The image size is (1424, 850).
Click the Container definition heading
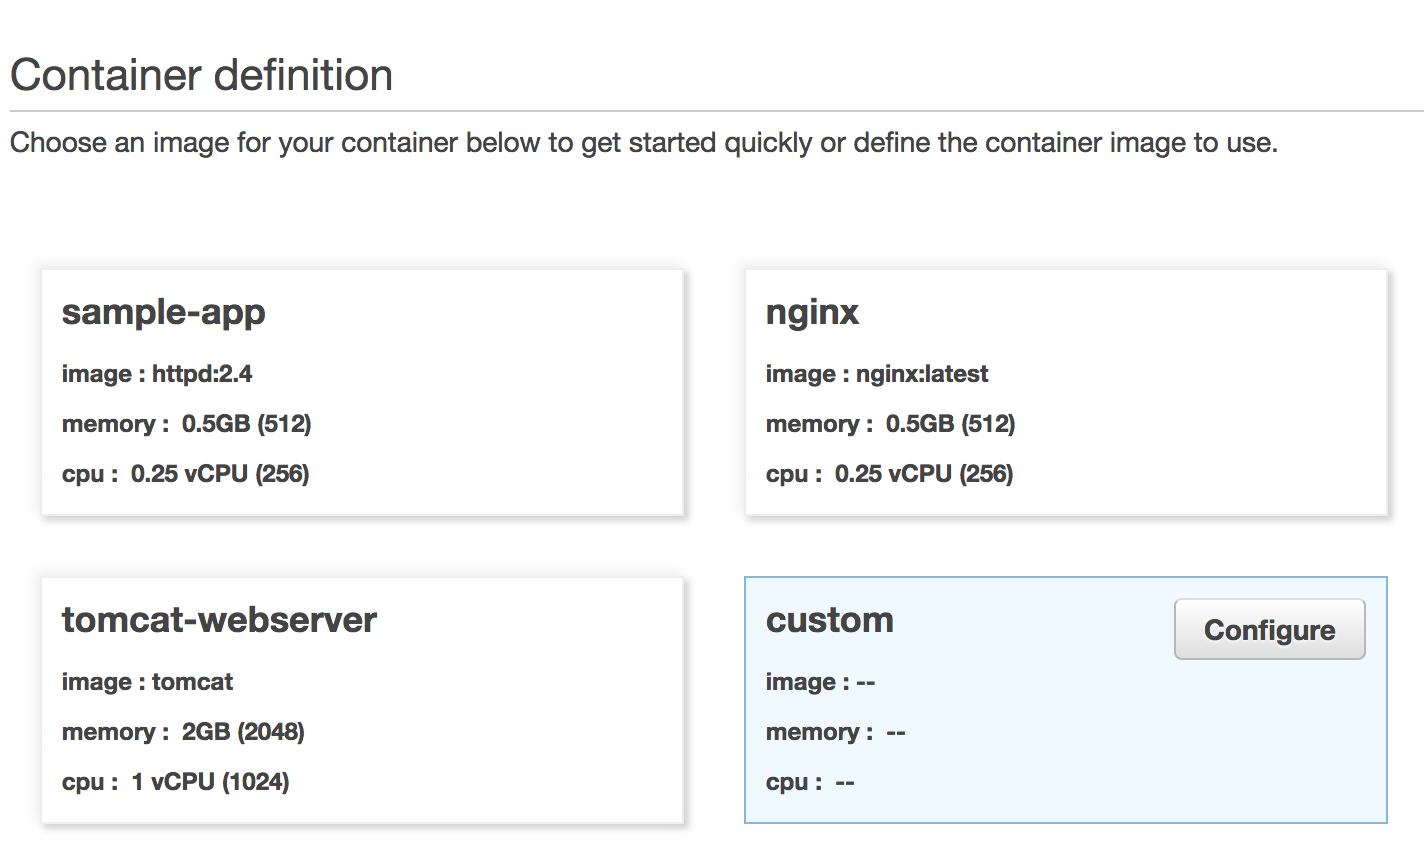click(201, 75)
